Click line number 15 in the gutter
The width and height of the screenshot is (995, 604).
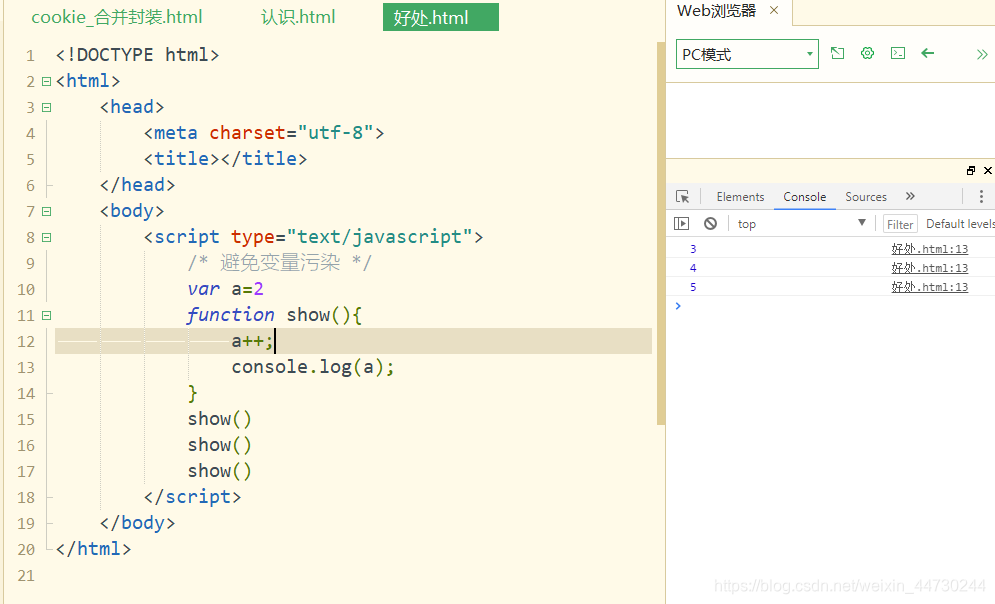(x=26, y=420)
